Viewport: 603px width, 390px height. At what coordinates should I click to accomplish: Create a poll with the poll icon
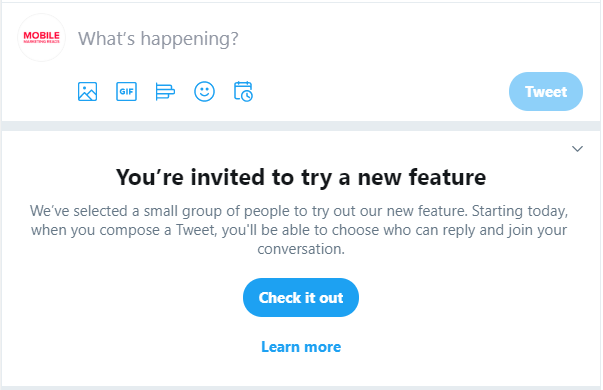(165, 92)
